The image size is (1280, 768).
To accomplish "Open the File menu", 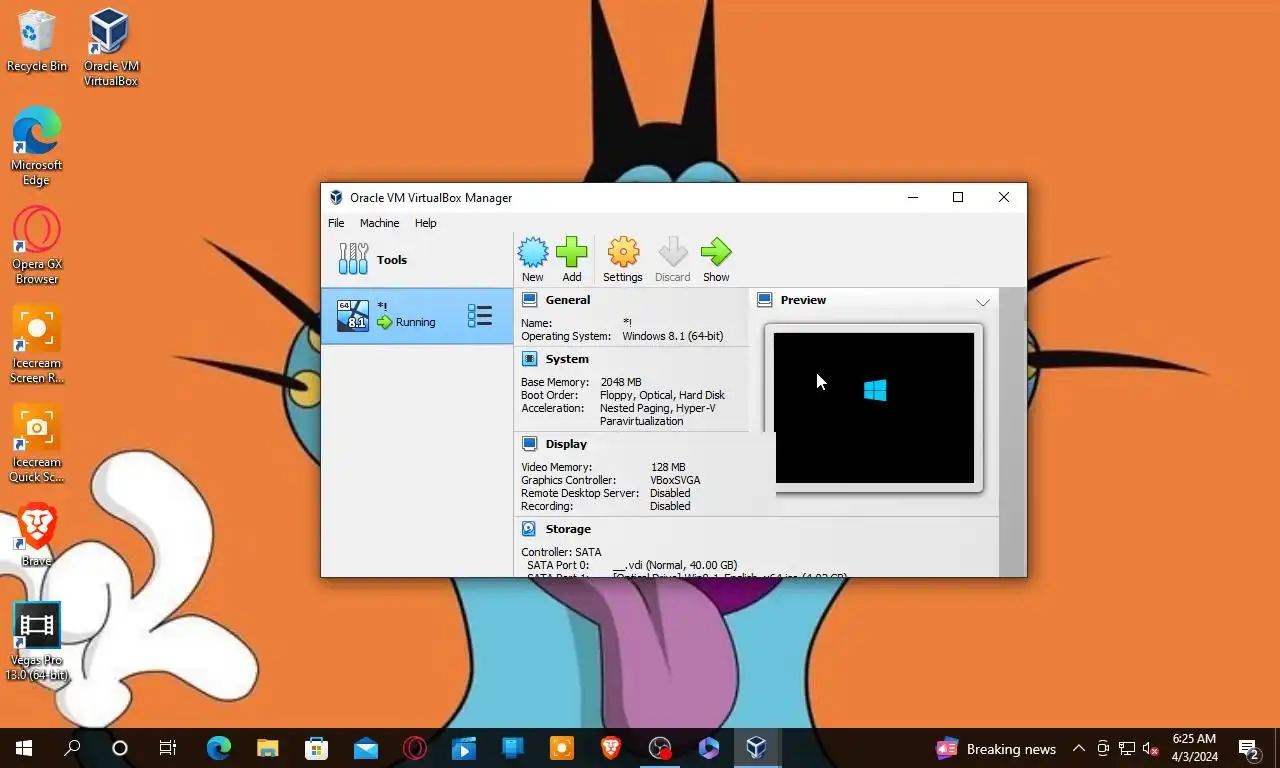I will (x=336, y=223).
